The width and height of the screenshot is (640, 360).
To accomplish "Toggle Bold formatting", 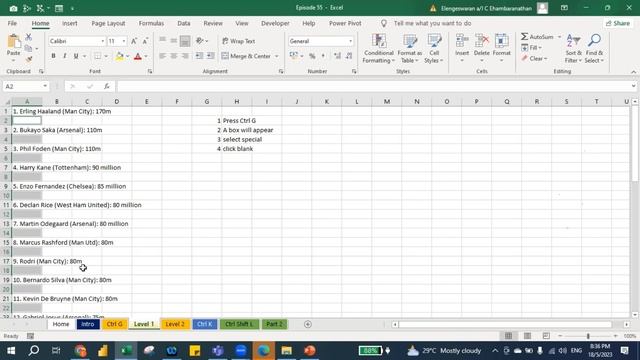I will (x=53, y=56).
